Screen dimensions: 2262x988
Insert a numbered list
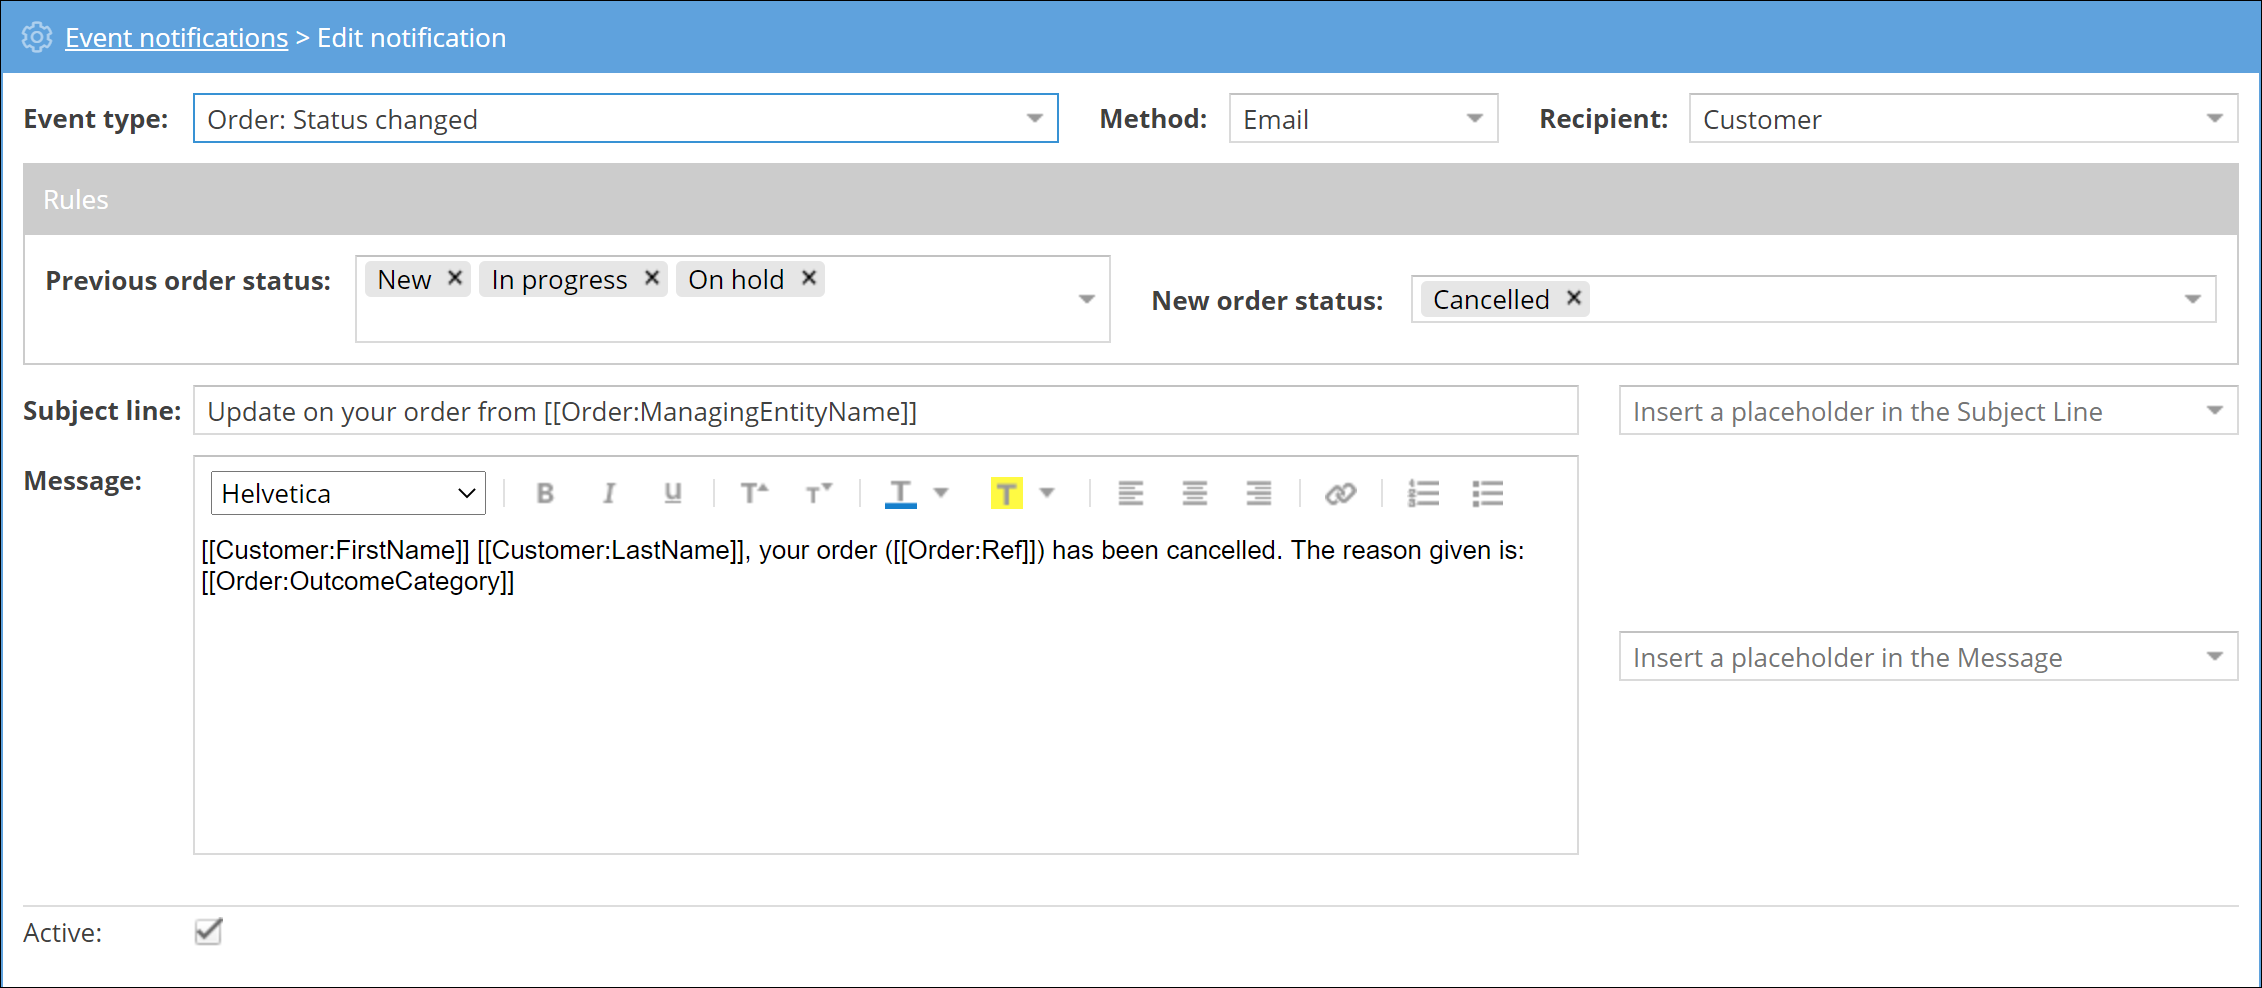[1423, 493]
